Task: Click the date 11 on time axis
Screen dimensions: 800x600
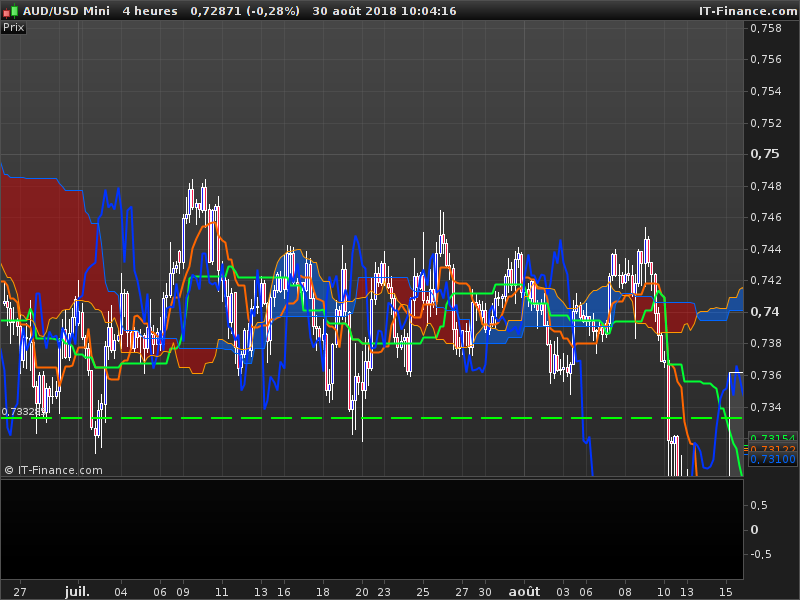Action: point(221,592)
